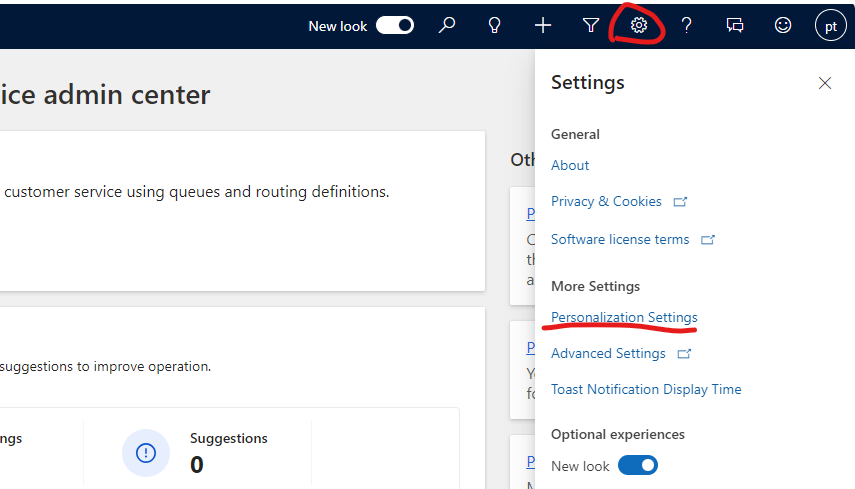Screen dimensions: 855x489
Task: Click the 'admin center' page title
Action: (105, 95)
